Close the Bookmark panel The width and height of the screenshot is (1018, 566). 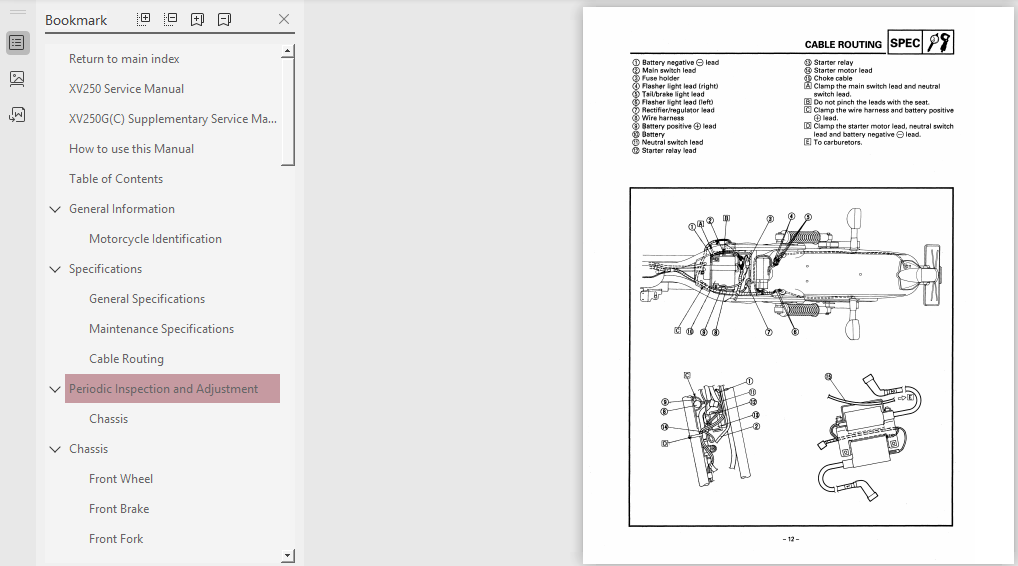click(284, 19)
